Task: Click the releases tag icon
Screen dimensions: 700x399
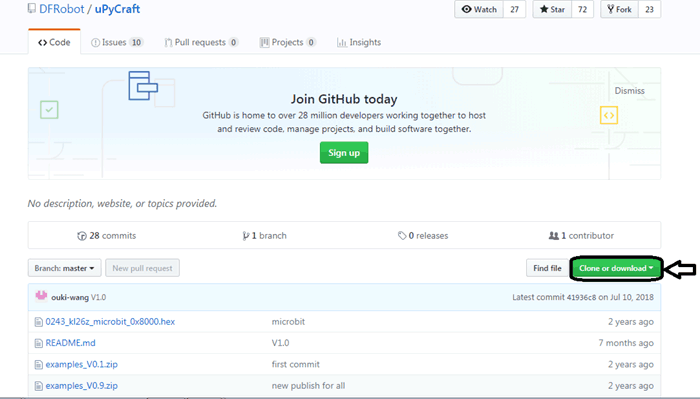Action: click(x=402, y=236)
